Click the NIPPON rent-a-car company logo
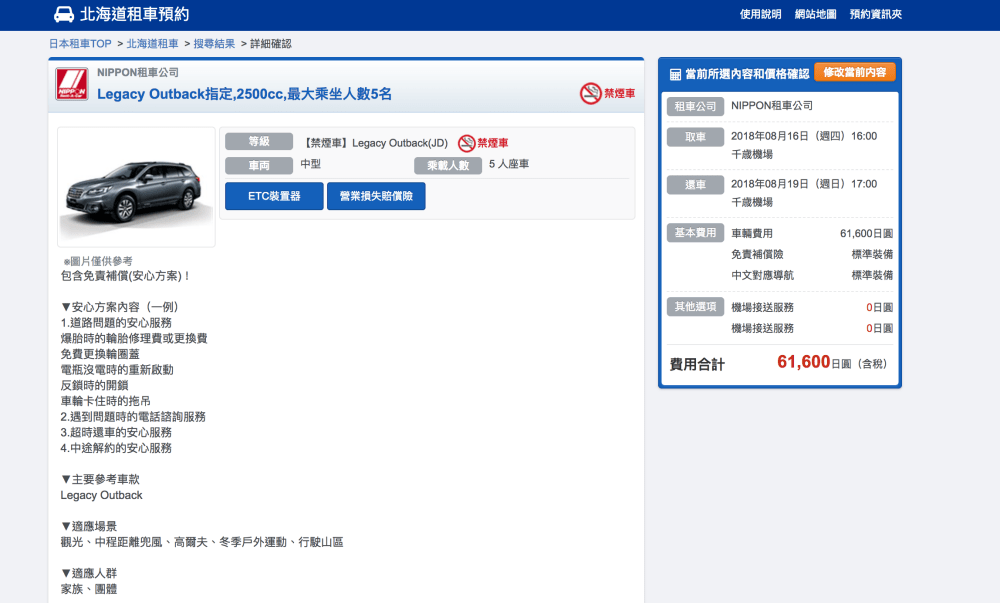The width and height of the screenshot is (1000, 603). [x=71, y=85]
